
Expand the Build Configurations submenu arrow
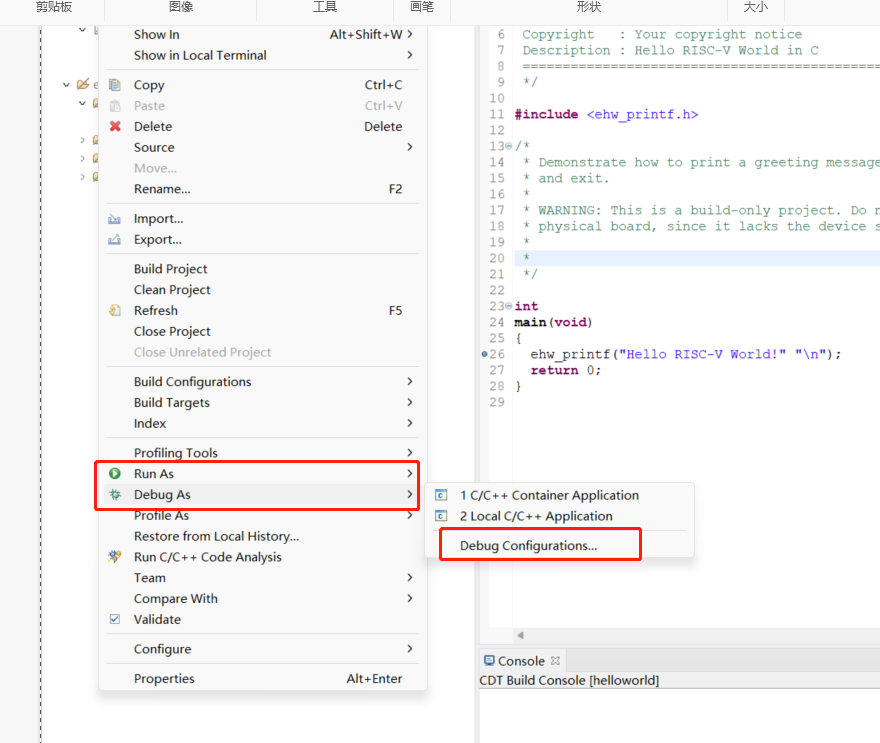click(x=410, y=382)
